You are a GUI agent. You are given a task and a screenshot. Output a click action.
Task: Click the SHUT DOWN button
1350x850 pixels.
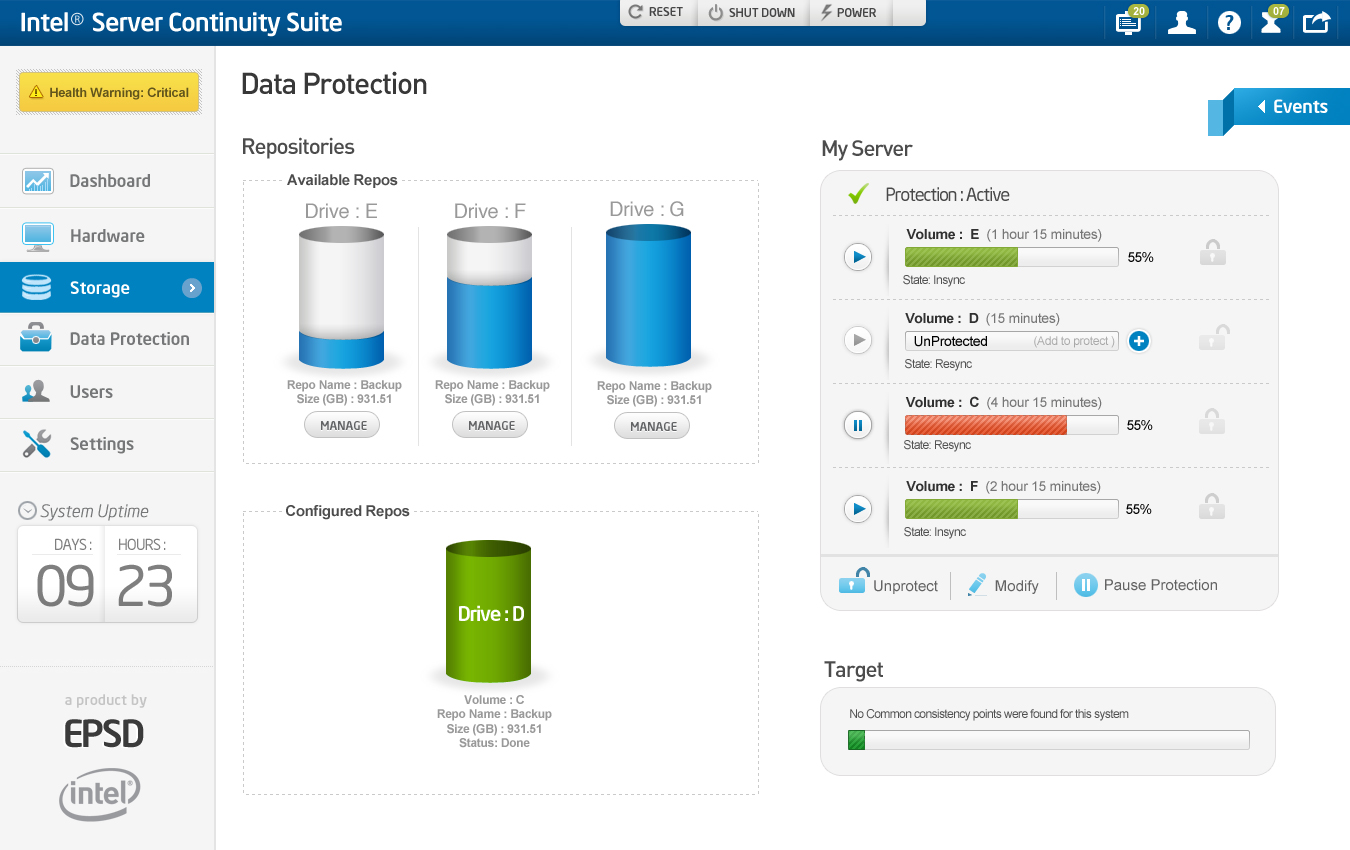(752, 12)
